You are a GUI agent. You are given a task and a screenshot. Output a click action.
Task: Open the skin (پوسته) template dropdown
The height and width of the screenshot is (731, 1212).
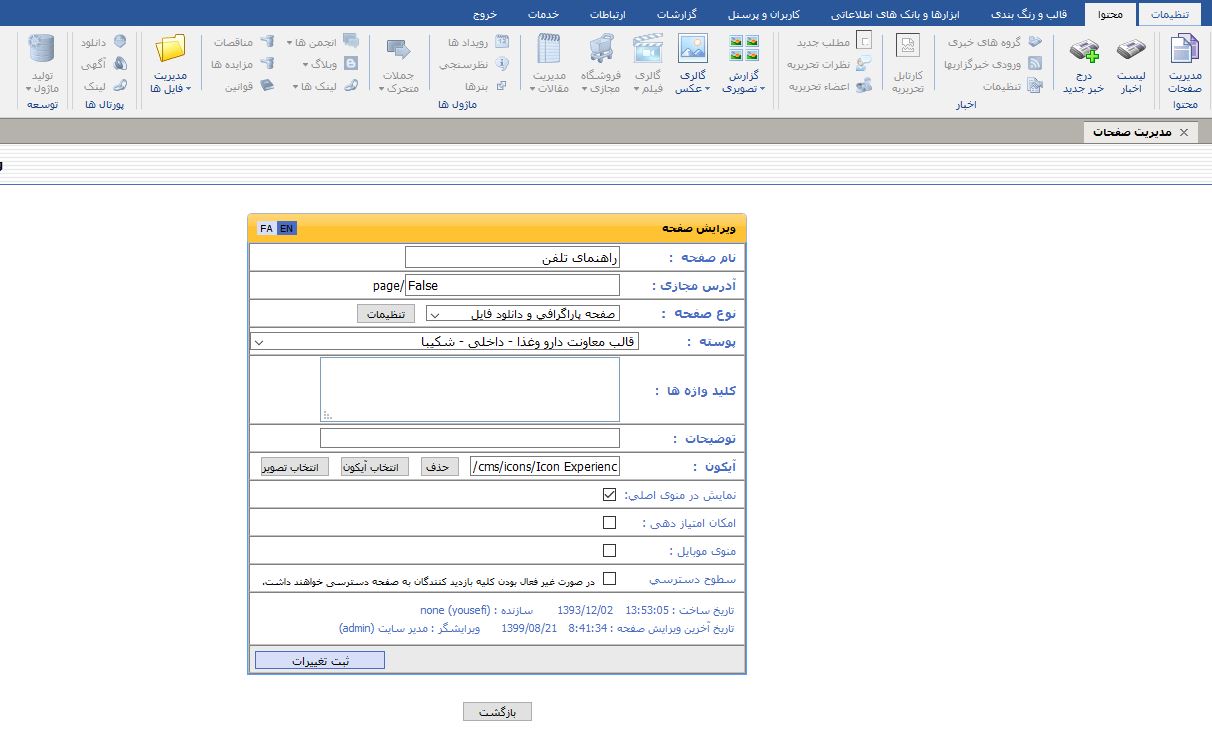[x=443, y=342]
